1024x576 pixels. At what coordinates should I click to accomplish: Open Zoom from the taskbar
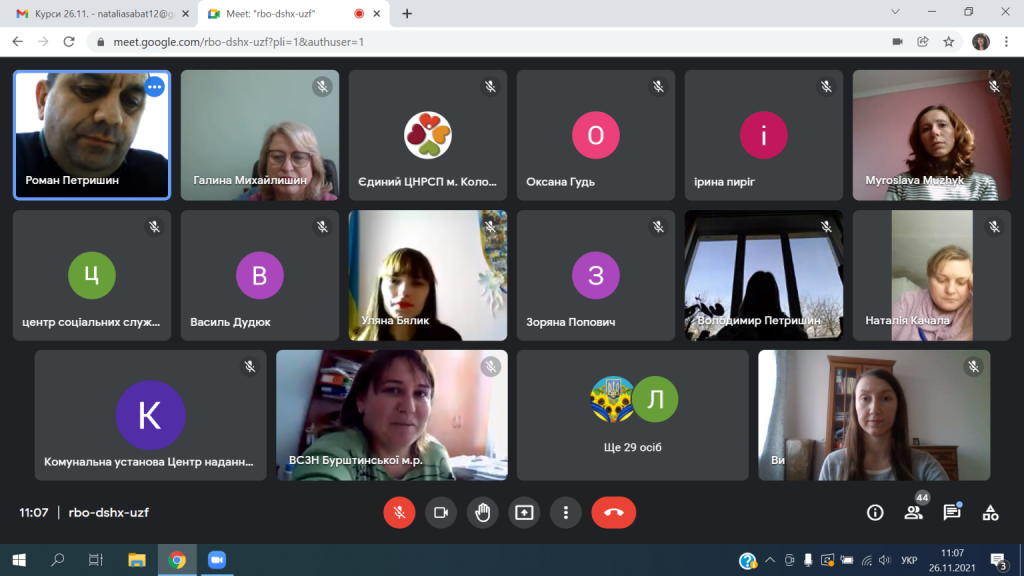coord(217,560)
